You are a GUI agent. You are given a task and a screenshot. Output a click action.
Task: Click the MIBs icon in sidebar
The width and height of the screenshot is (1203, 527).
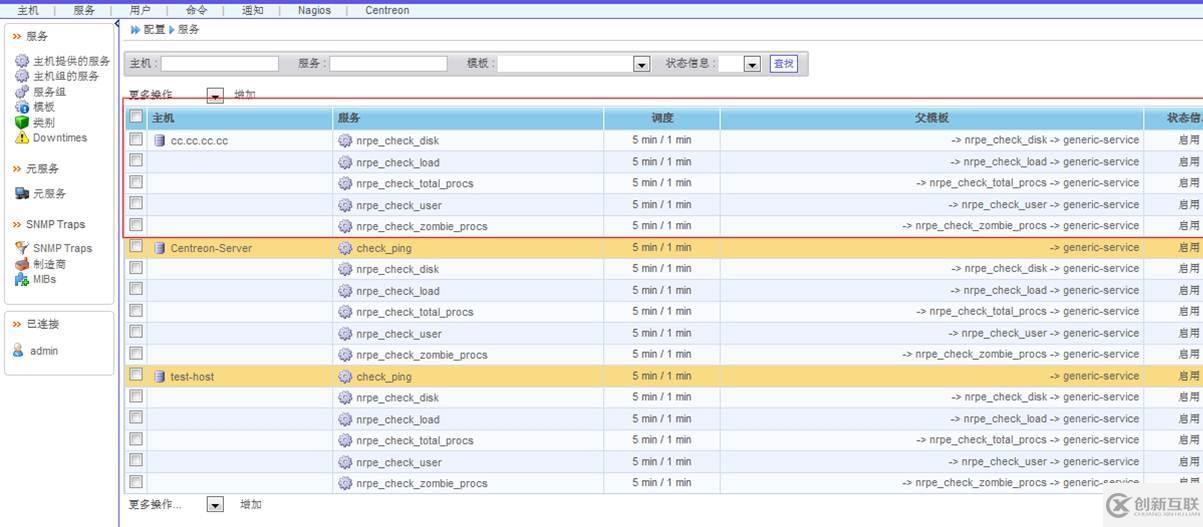[22, 279]
